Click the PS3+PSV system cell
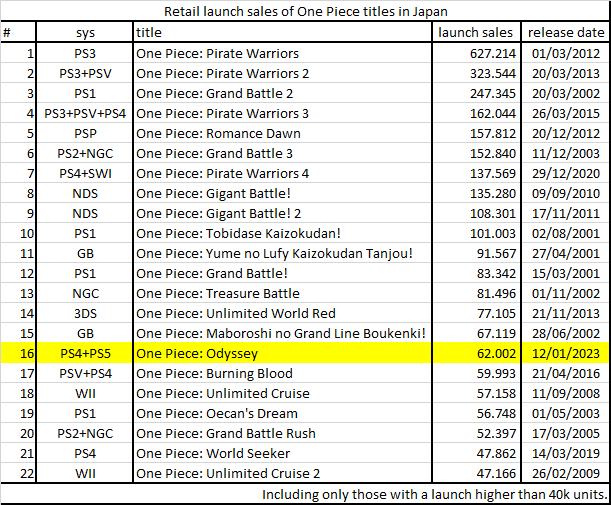 pos(85,74)
